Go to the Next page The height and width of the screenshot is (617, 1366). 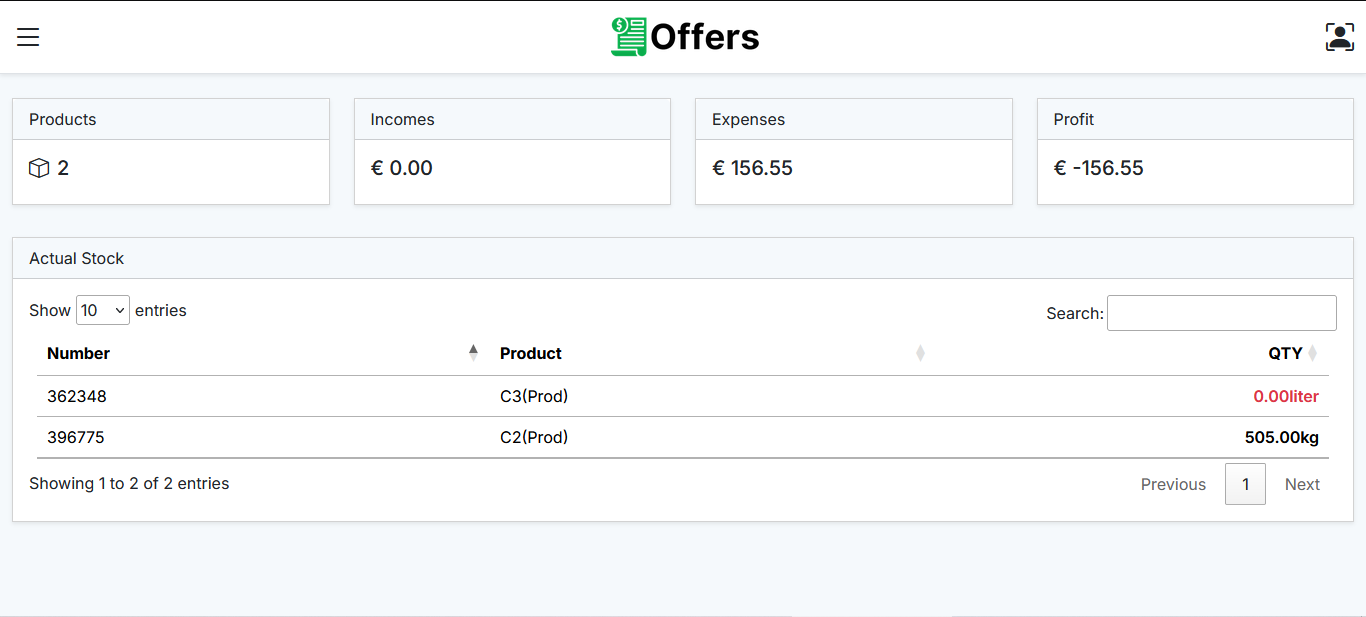pyautogui.click(x=1302, y=484)
